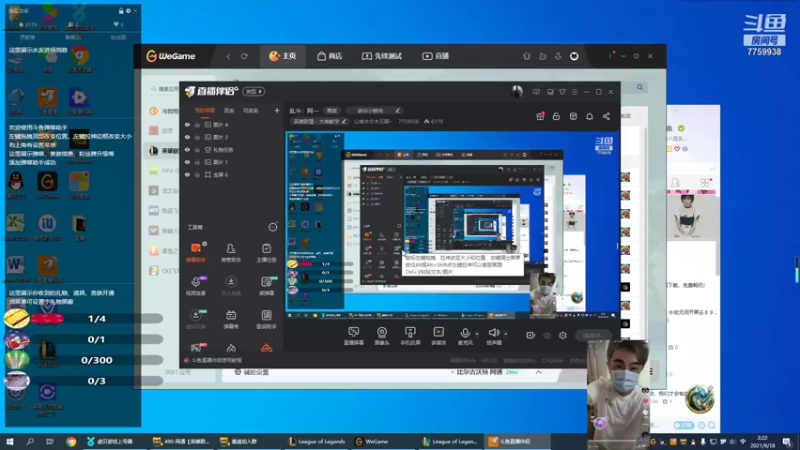Open the WeGame 商店 tab
This screenshot has width=800, height=450.
(329, 56)
